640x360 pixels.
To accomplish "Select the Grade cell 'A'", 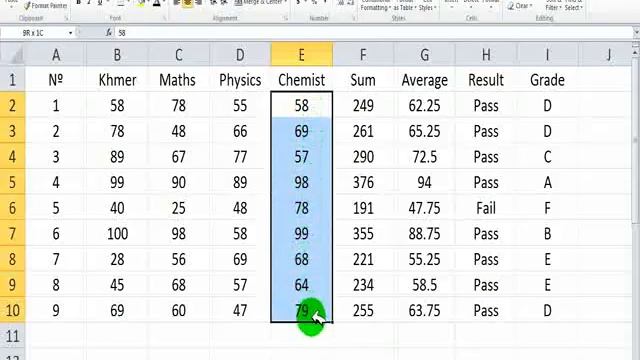I will (x=547, y=182).
